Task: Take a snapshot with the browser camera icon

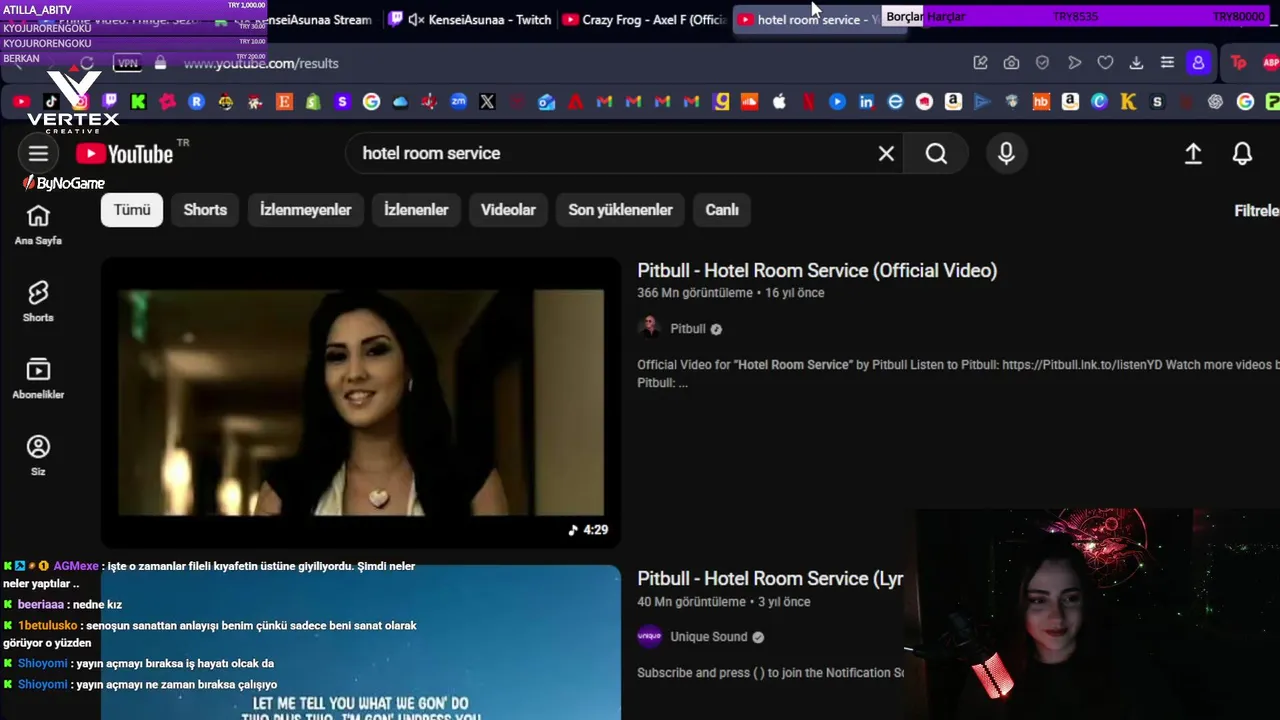Action: 1011,63
